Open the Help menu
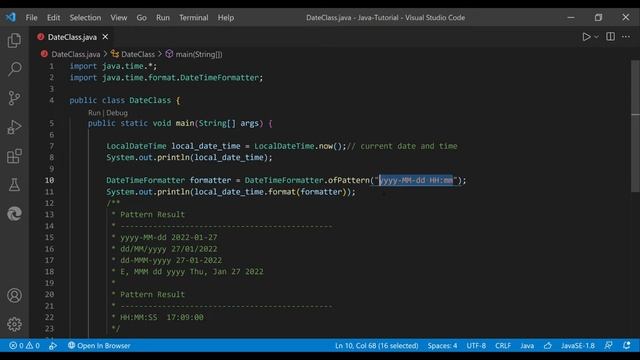The width and height of the screenshot is (640, 360). 226,18
